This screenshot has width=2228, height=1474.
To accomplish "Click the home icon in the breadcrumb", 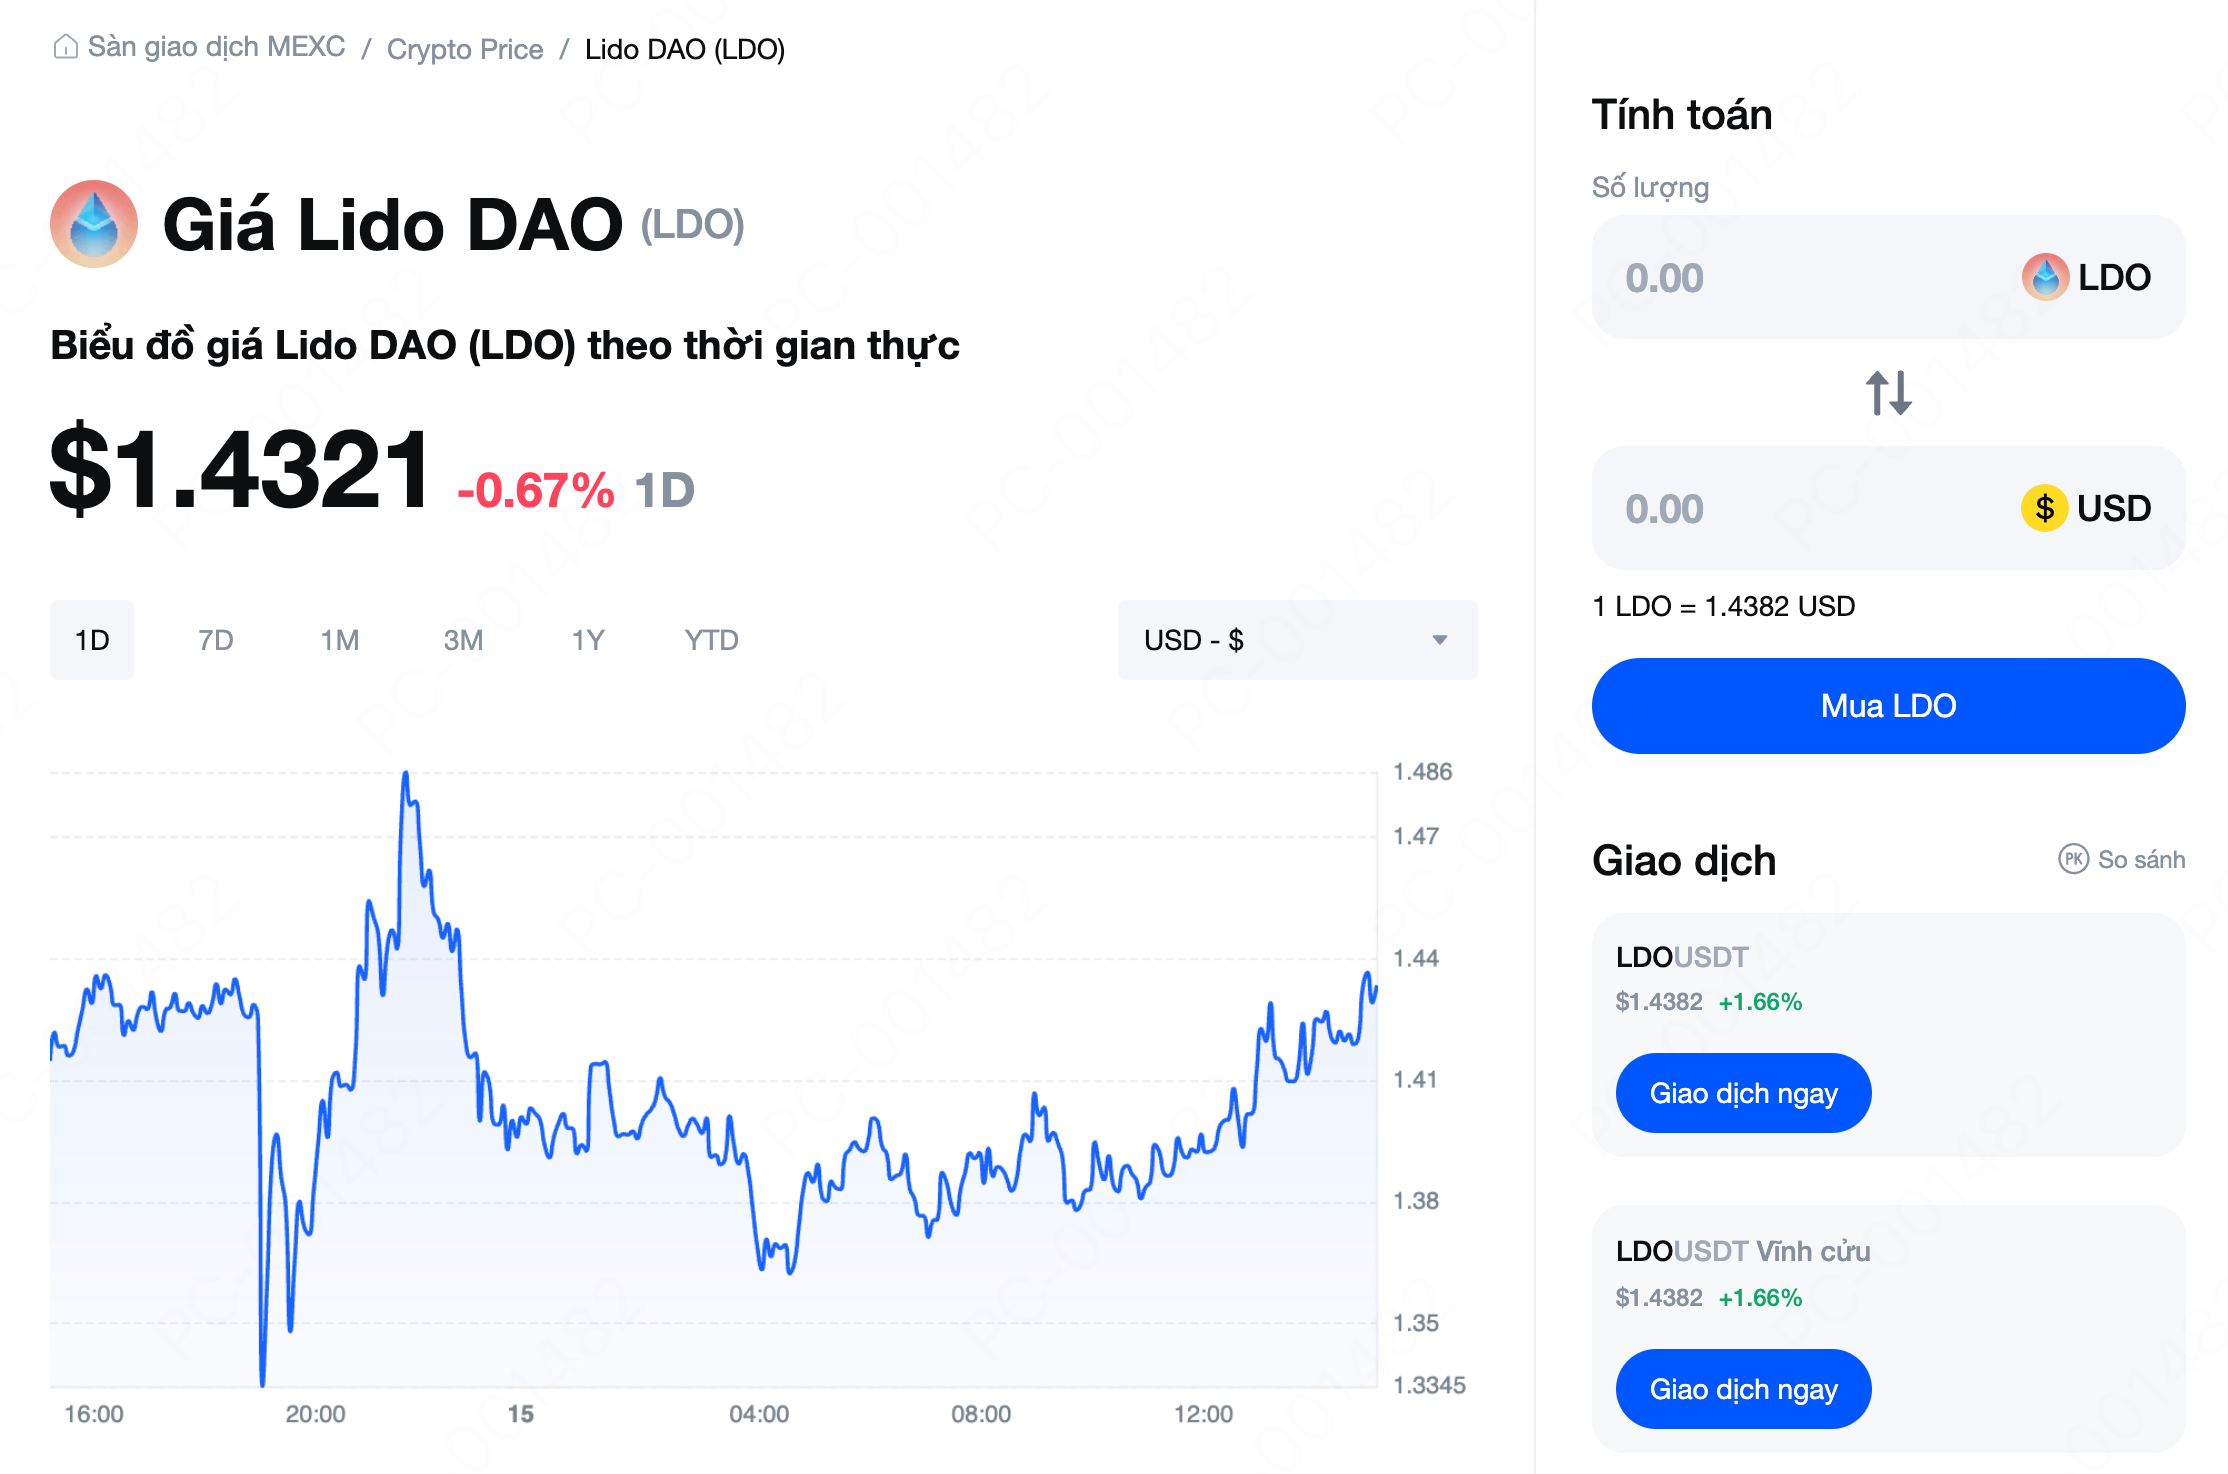I will pyautogui.click(x=66, y=47).
